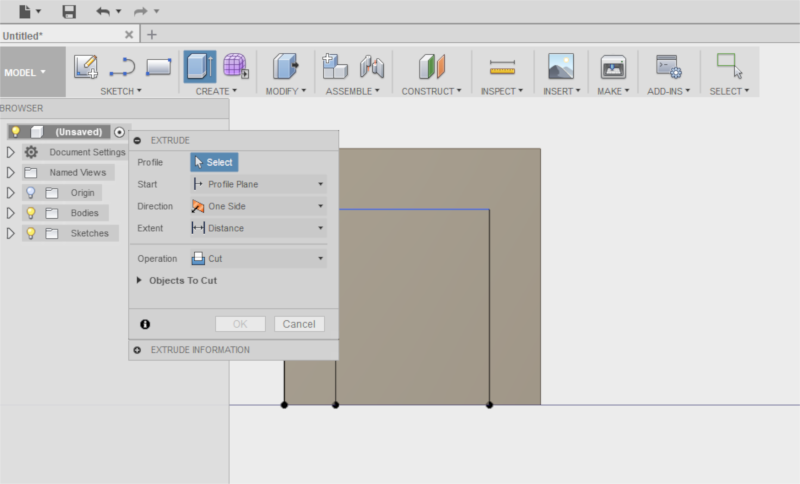Open the CREATE menu

click(216, 91)
